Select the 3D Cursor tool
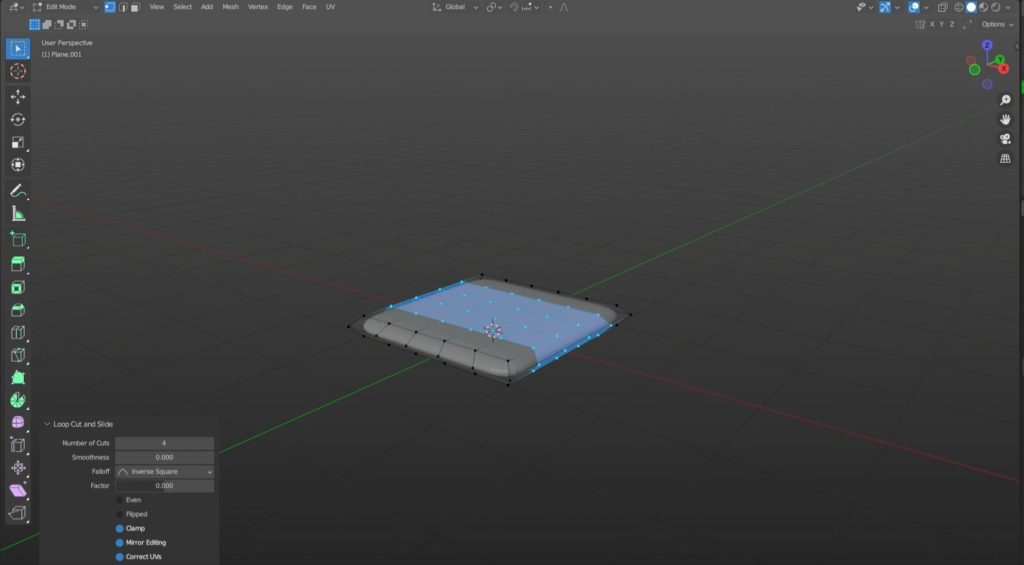 click(18, 71)
